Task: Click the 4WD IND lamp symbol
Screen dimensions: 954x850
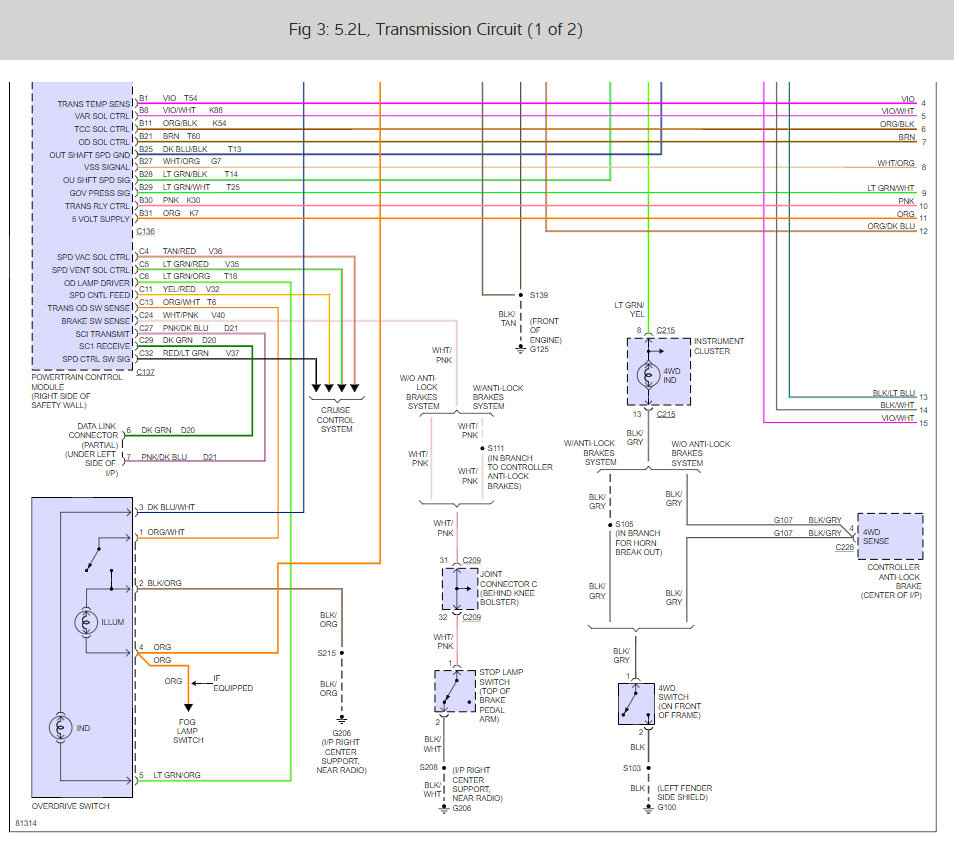Action: coord(648,375)
